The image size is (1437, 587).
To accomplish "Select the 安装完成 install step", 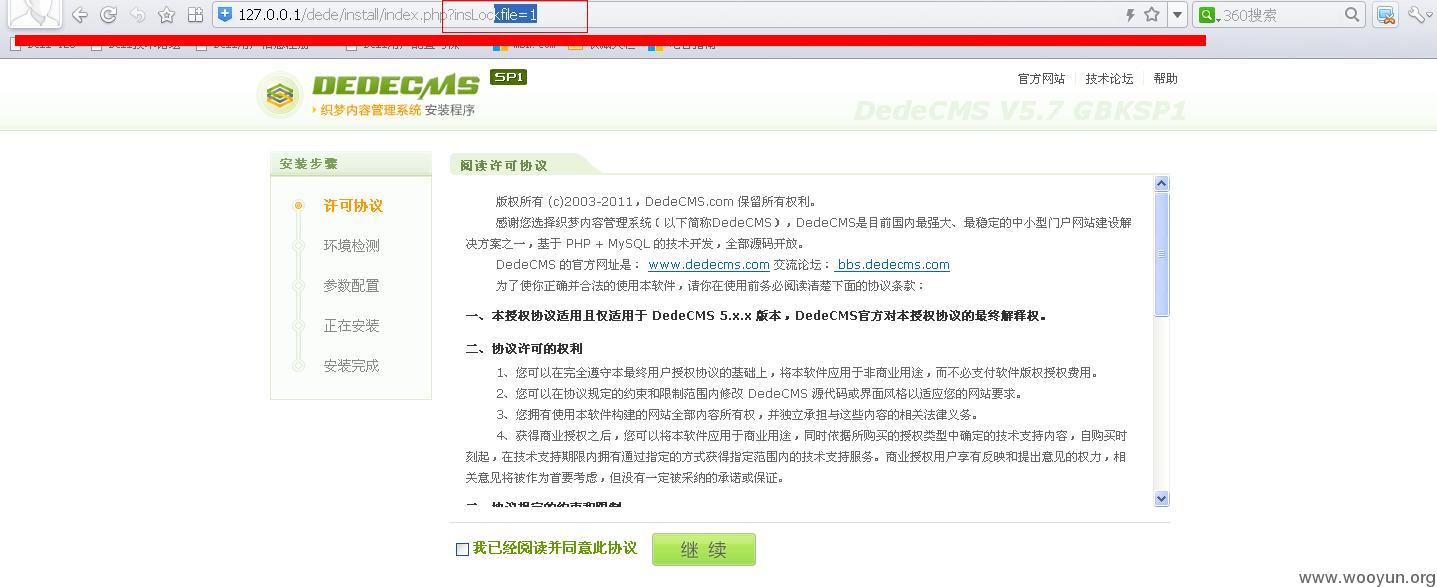I will 351,366.
